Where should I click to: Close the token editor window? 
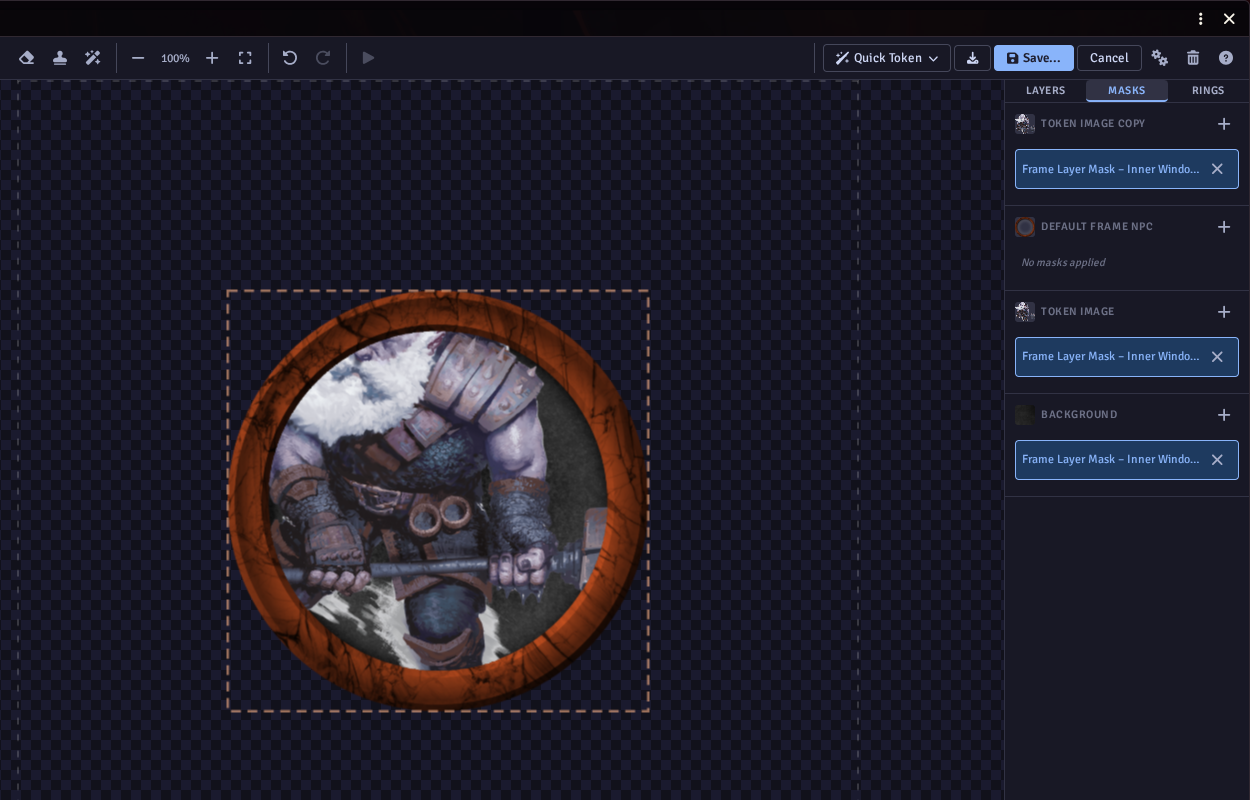[x=1229, y=18]
